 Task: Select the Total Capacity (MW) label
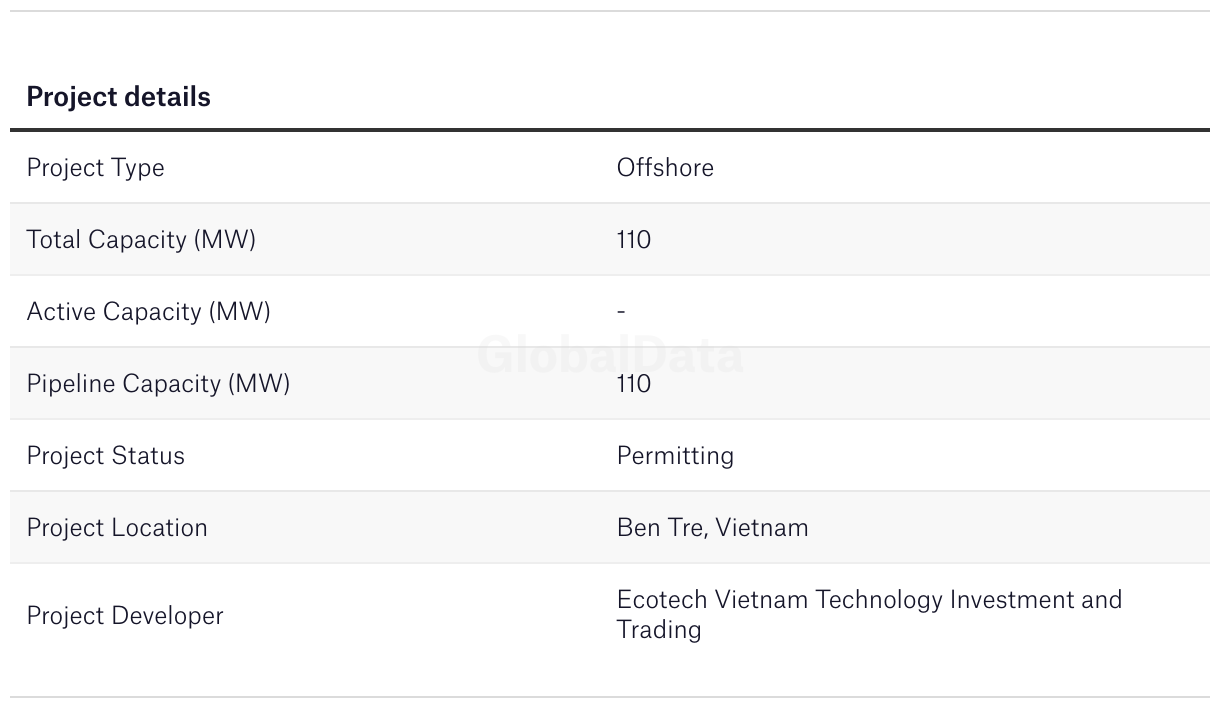[141, 240]
